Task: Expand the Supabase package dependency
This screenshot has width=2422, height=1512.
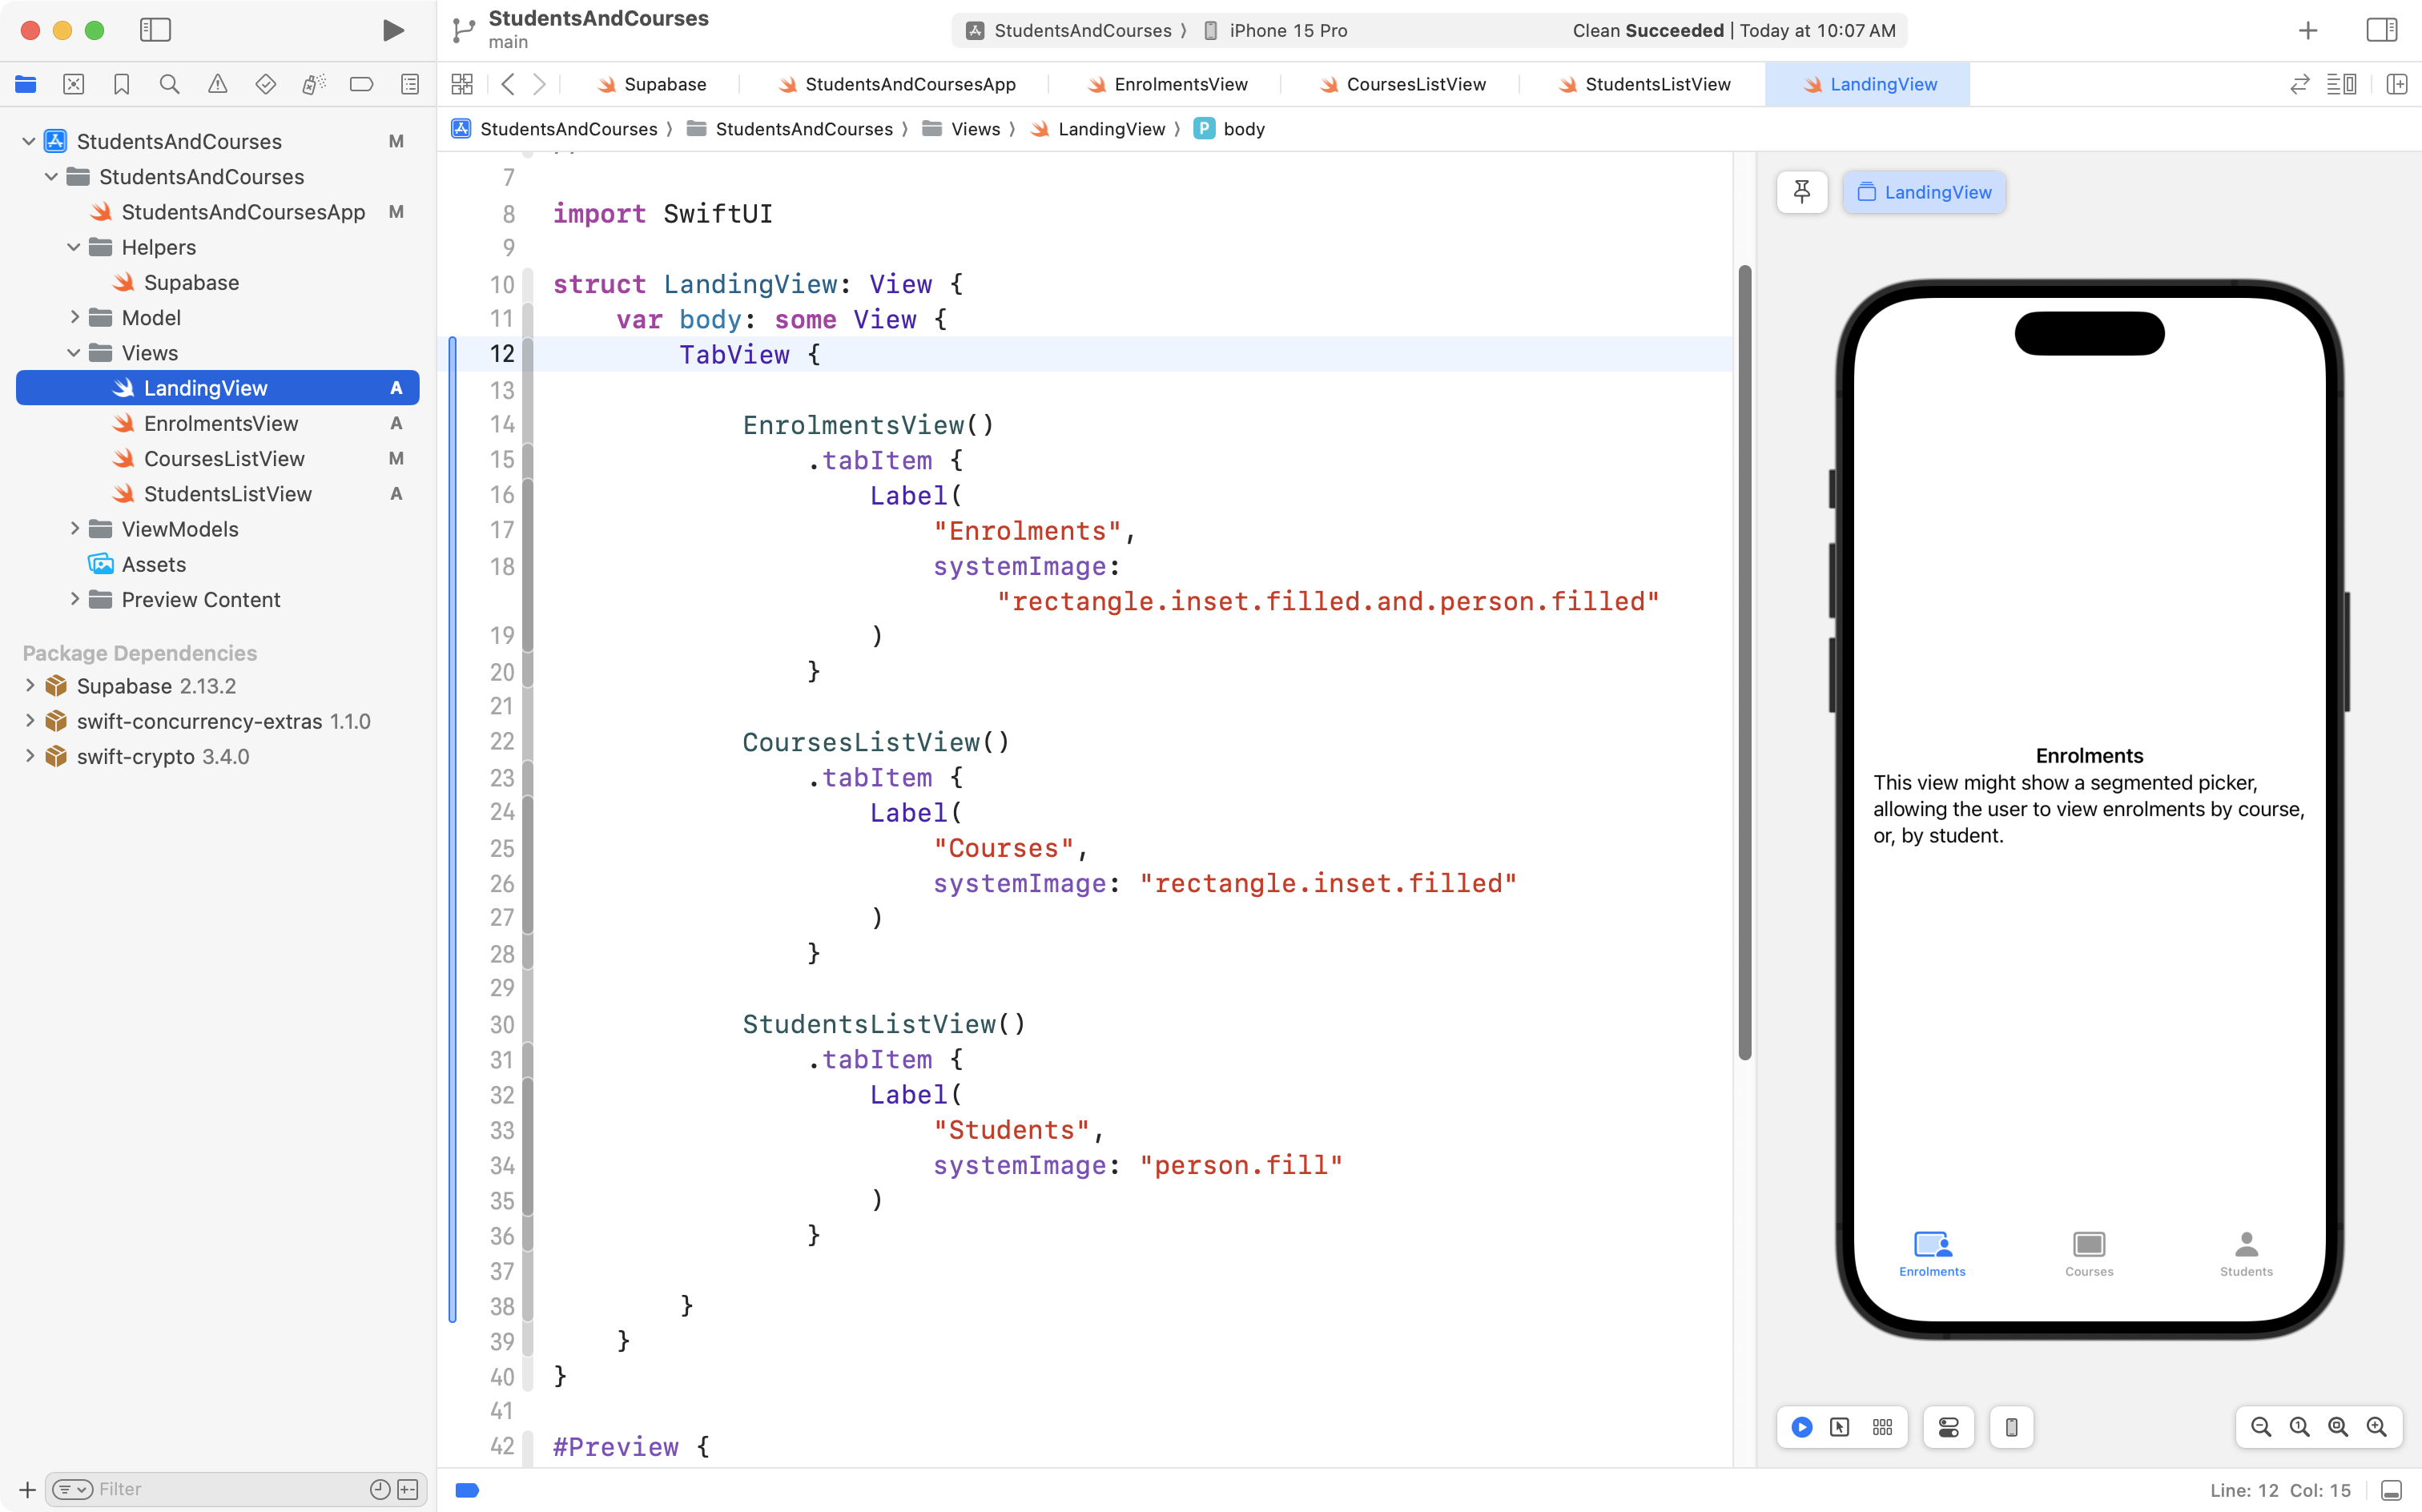Action: [x=30, y=686]
